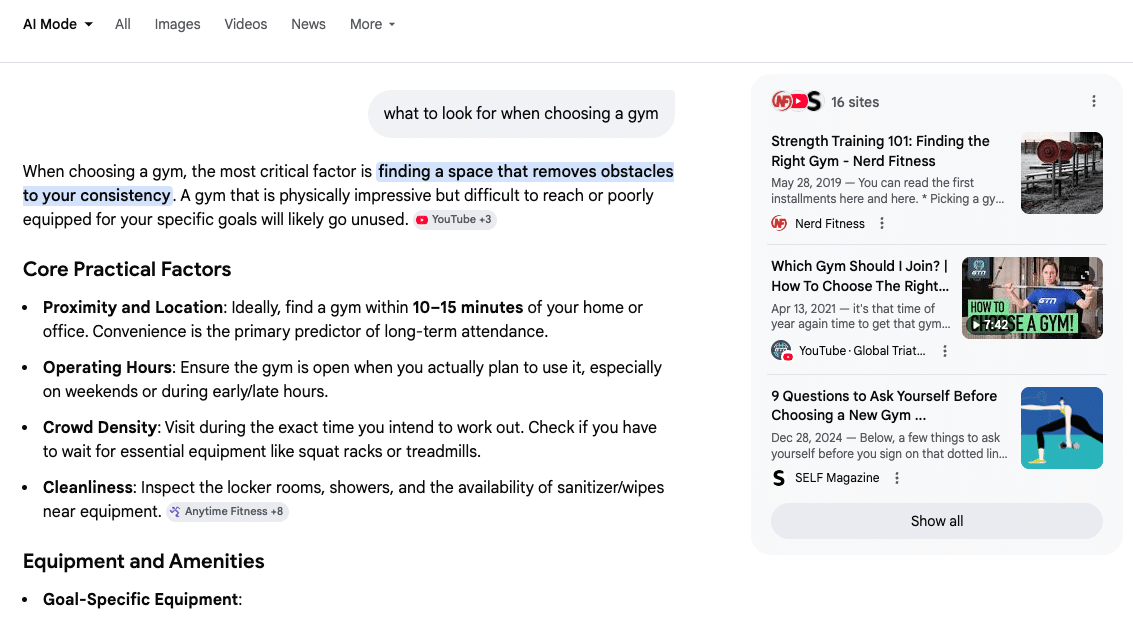Screen dimensions: 1133x622
Task: Open 9 Questions to Ask Yourself article
Action: click(884, 405)
